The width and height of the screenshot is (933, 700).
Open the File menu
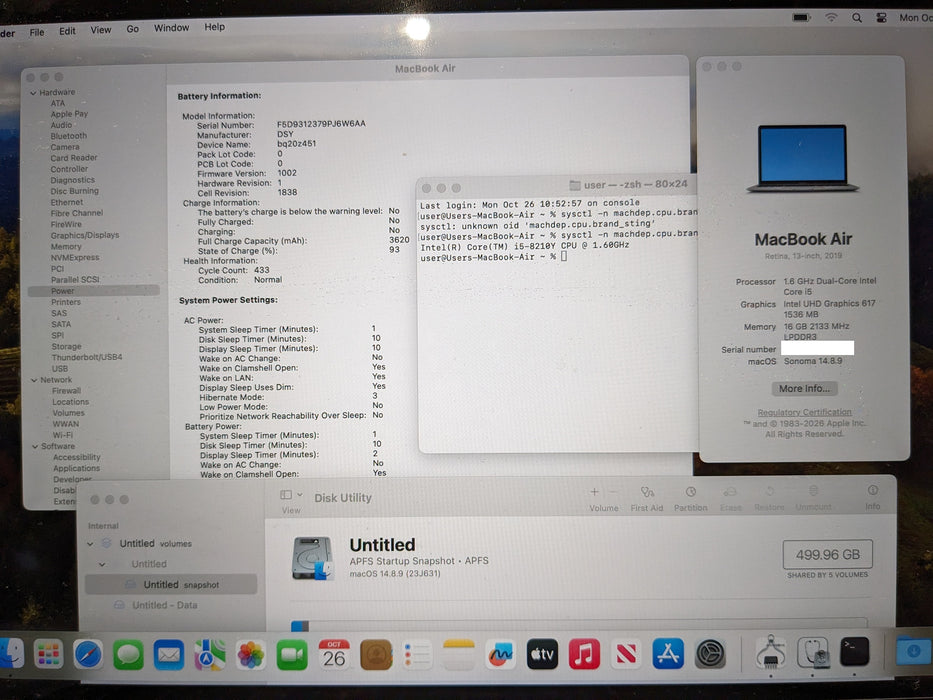[x=37, y=32]
